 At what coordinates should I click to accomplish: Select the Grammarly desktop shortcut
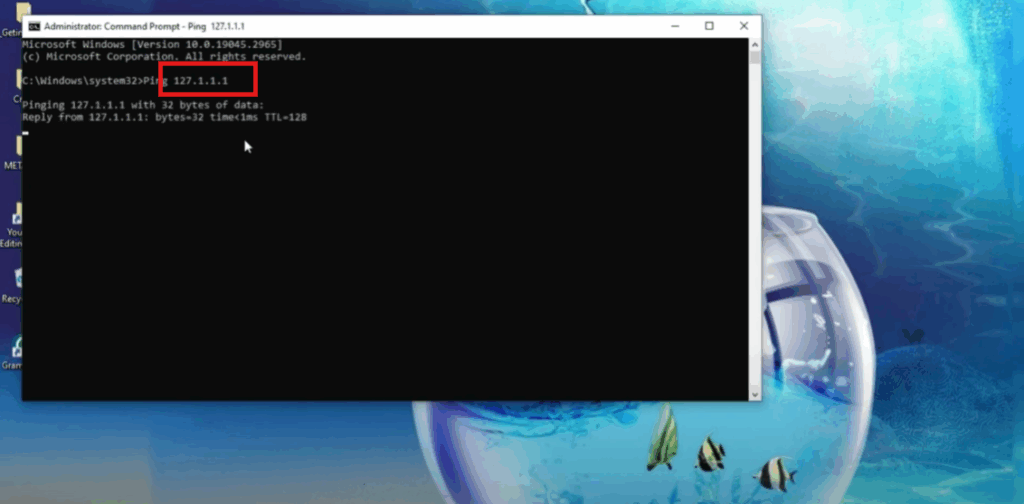13,349
